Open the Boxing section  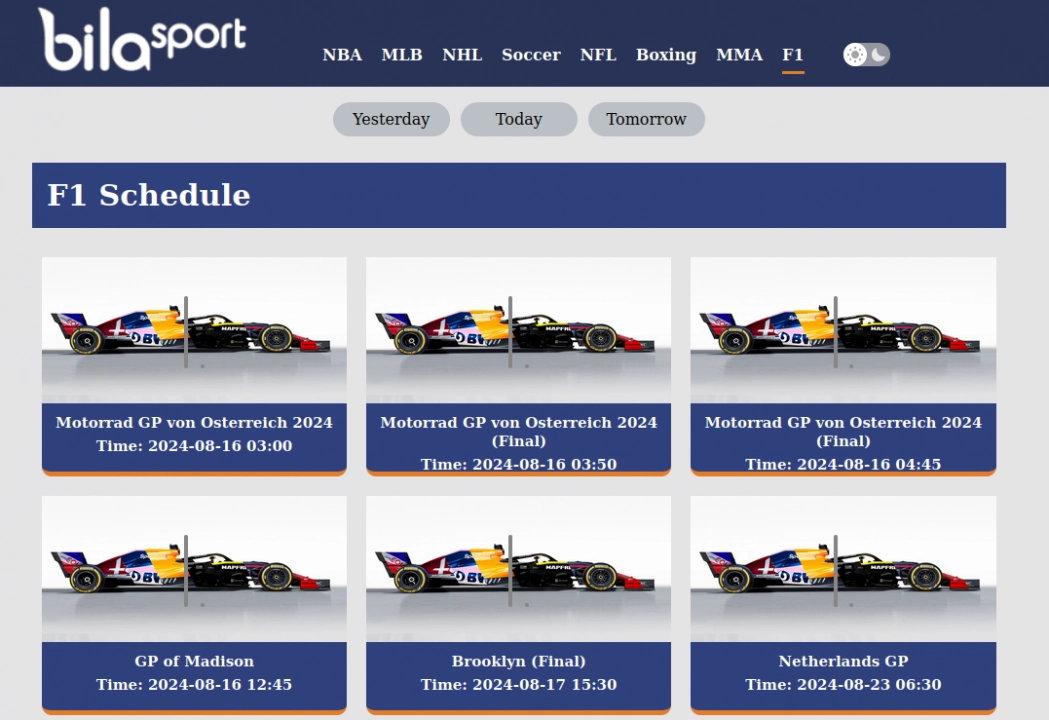point(666,55)
